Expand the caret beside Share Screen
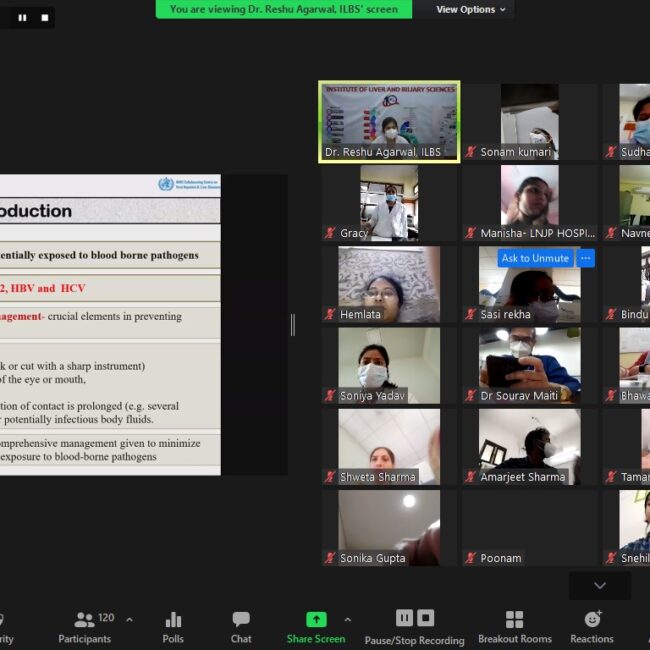This screenshot has width=650, height=650. pyautogui.click(x=348, y=619)
